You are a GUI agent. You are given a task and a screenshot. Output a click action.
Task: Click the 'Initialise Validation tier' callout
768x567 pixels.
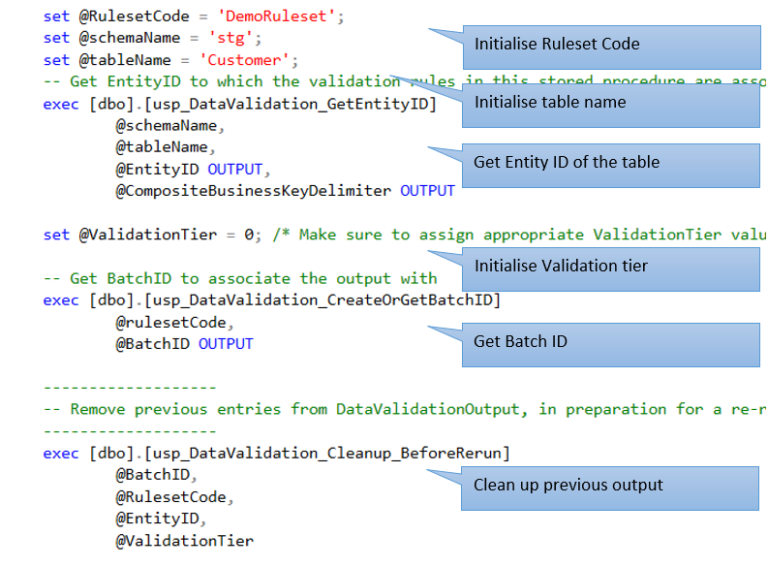[x=611, y=269]
